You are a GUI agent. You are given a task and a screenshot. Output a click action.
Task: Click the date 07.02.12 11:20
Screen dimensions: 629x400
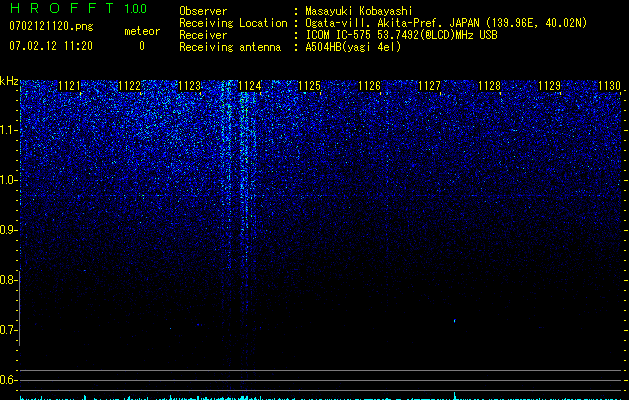pyautogui.click(x=51, y=46)
